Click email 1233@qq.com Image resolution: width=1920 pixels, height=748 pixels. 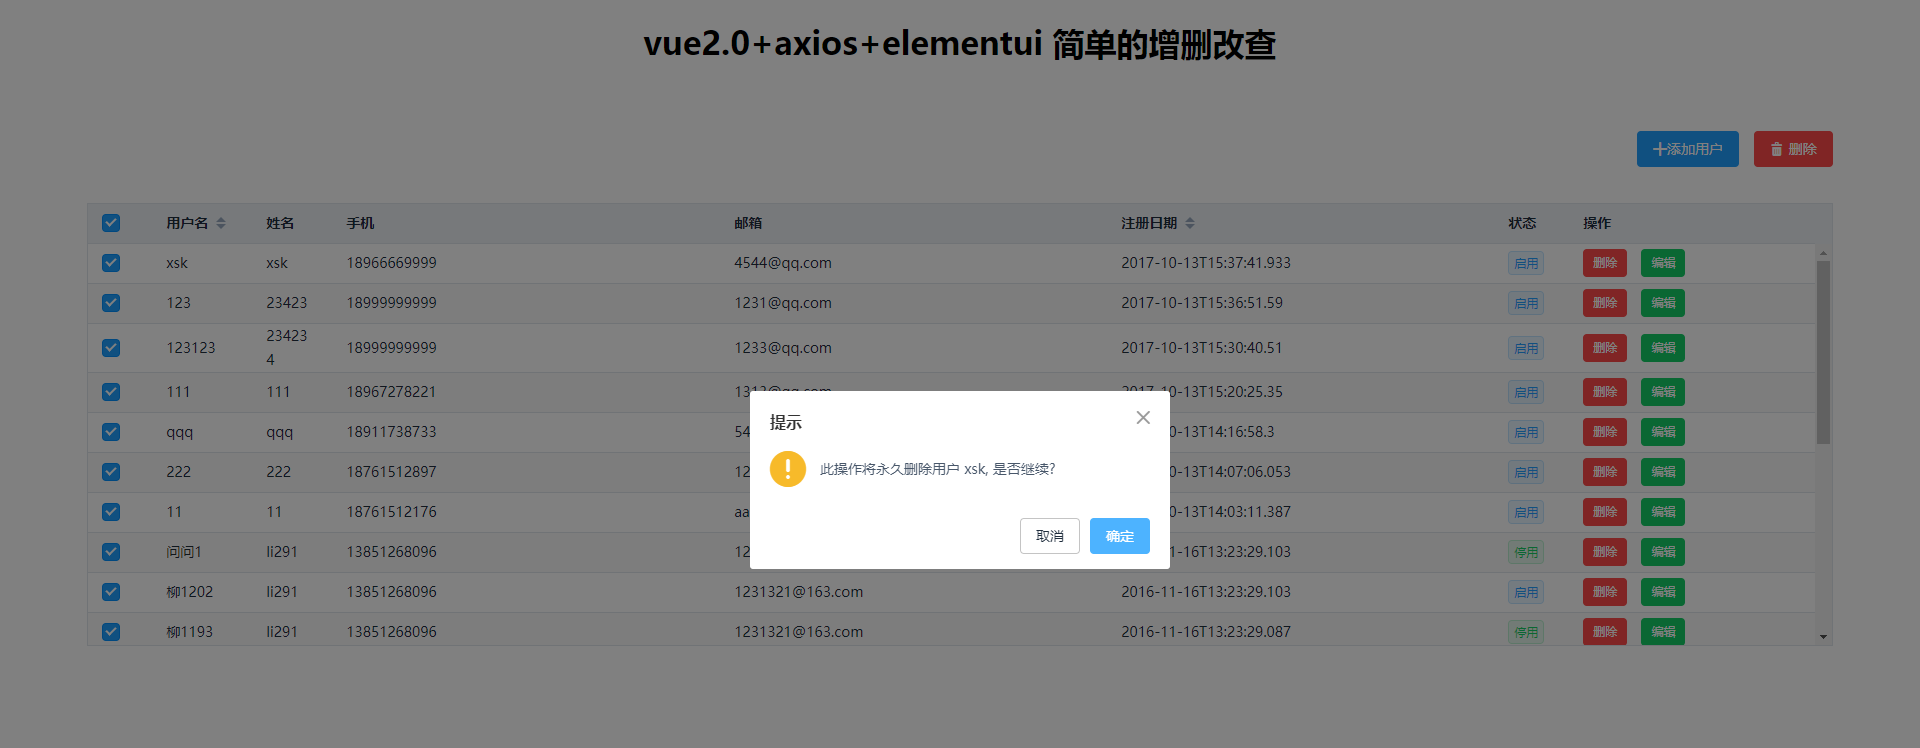(783, 348)
